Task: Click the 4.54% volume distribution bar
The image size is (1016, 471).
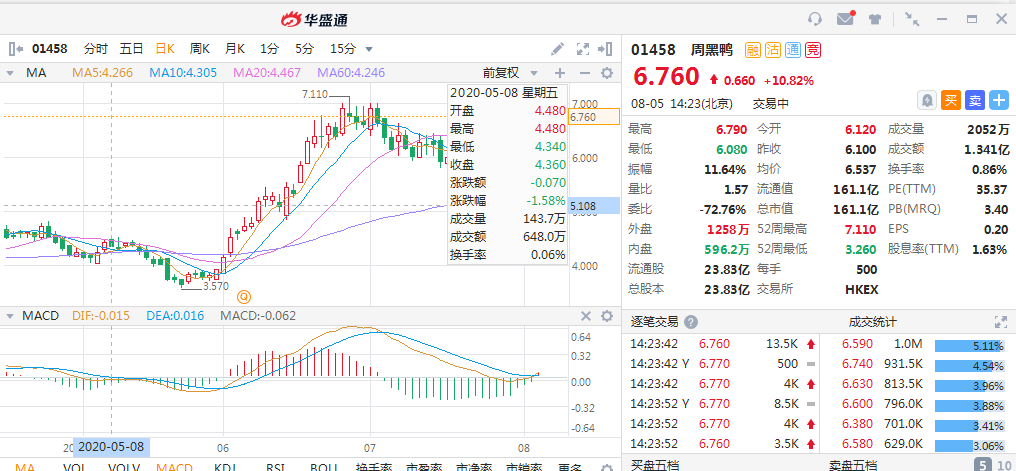Action: 971,365
